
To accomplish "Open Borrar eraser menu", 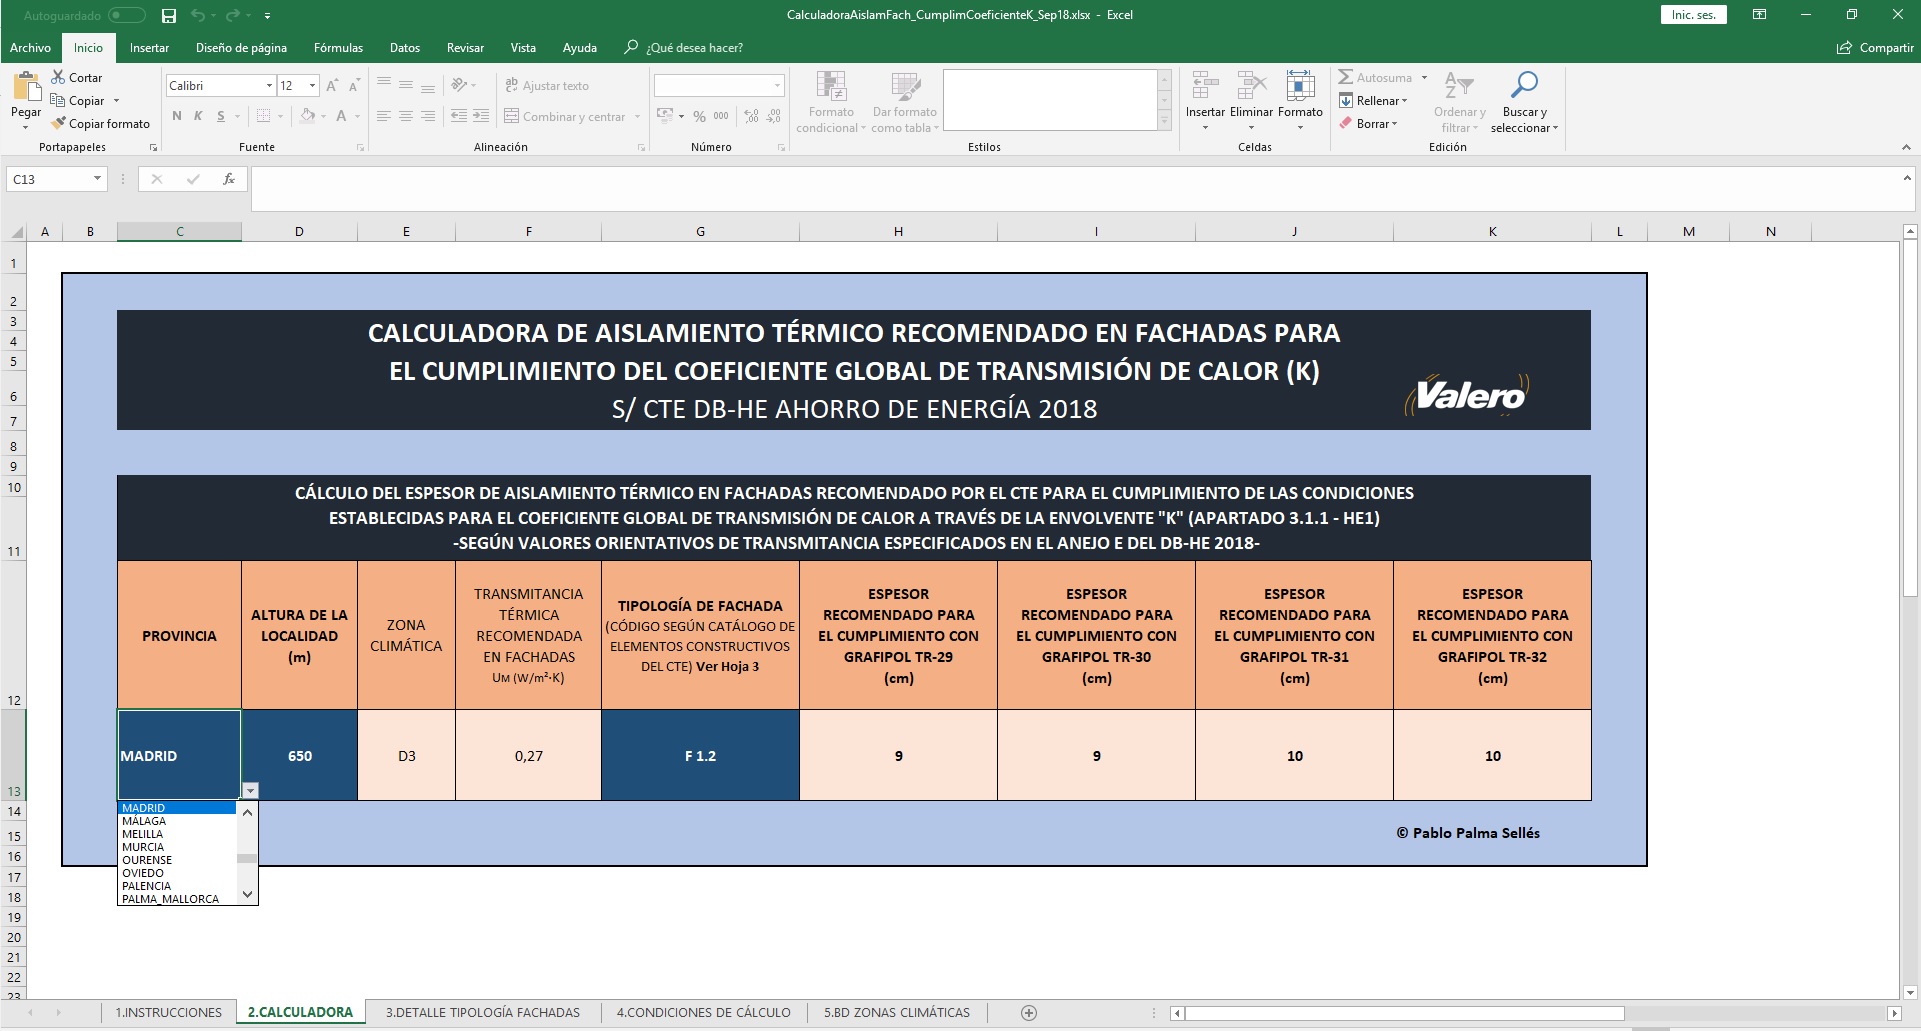I will (1368, 123).
